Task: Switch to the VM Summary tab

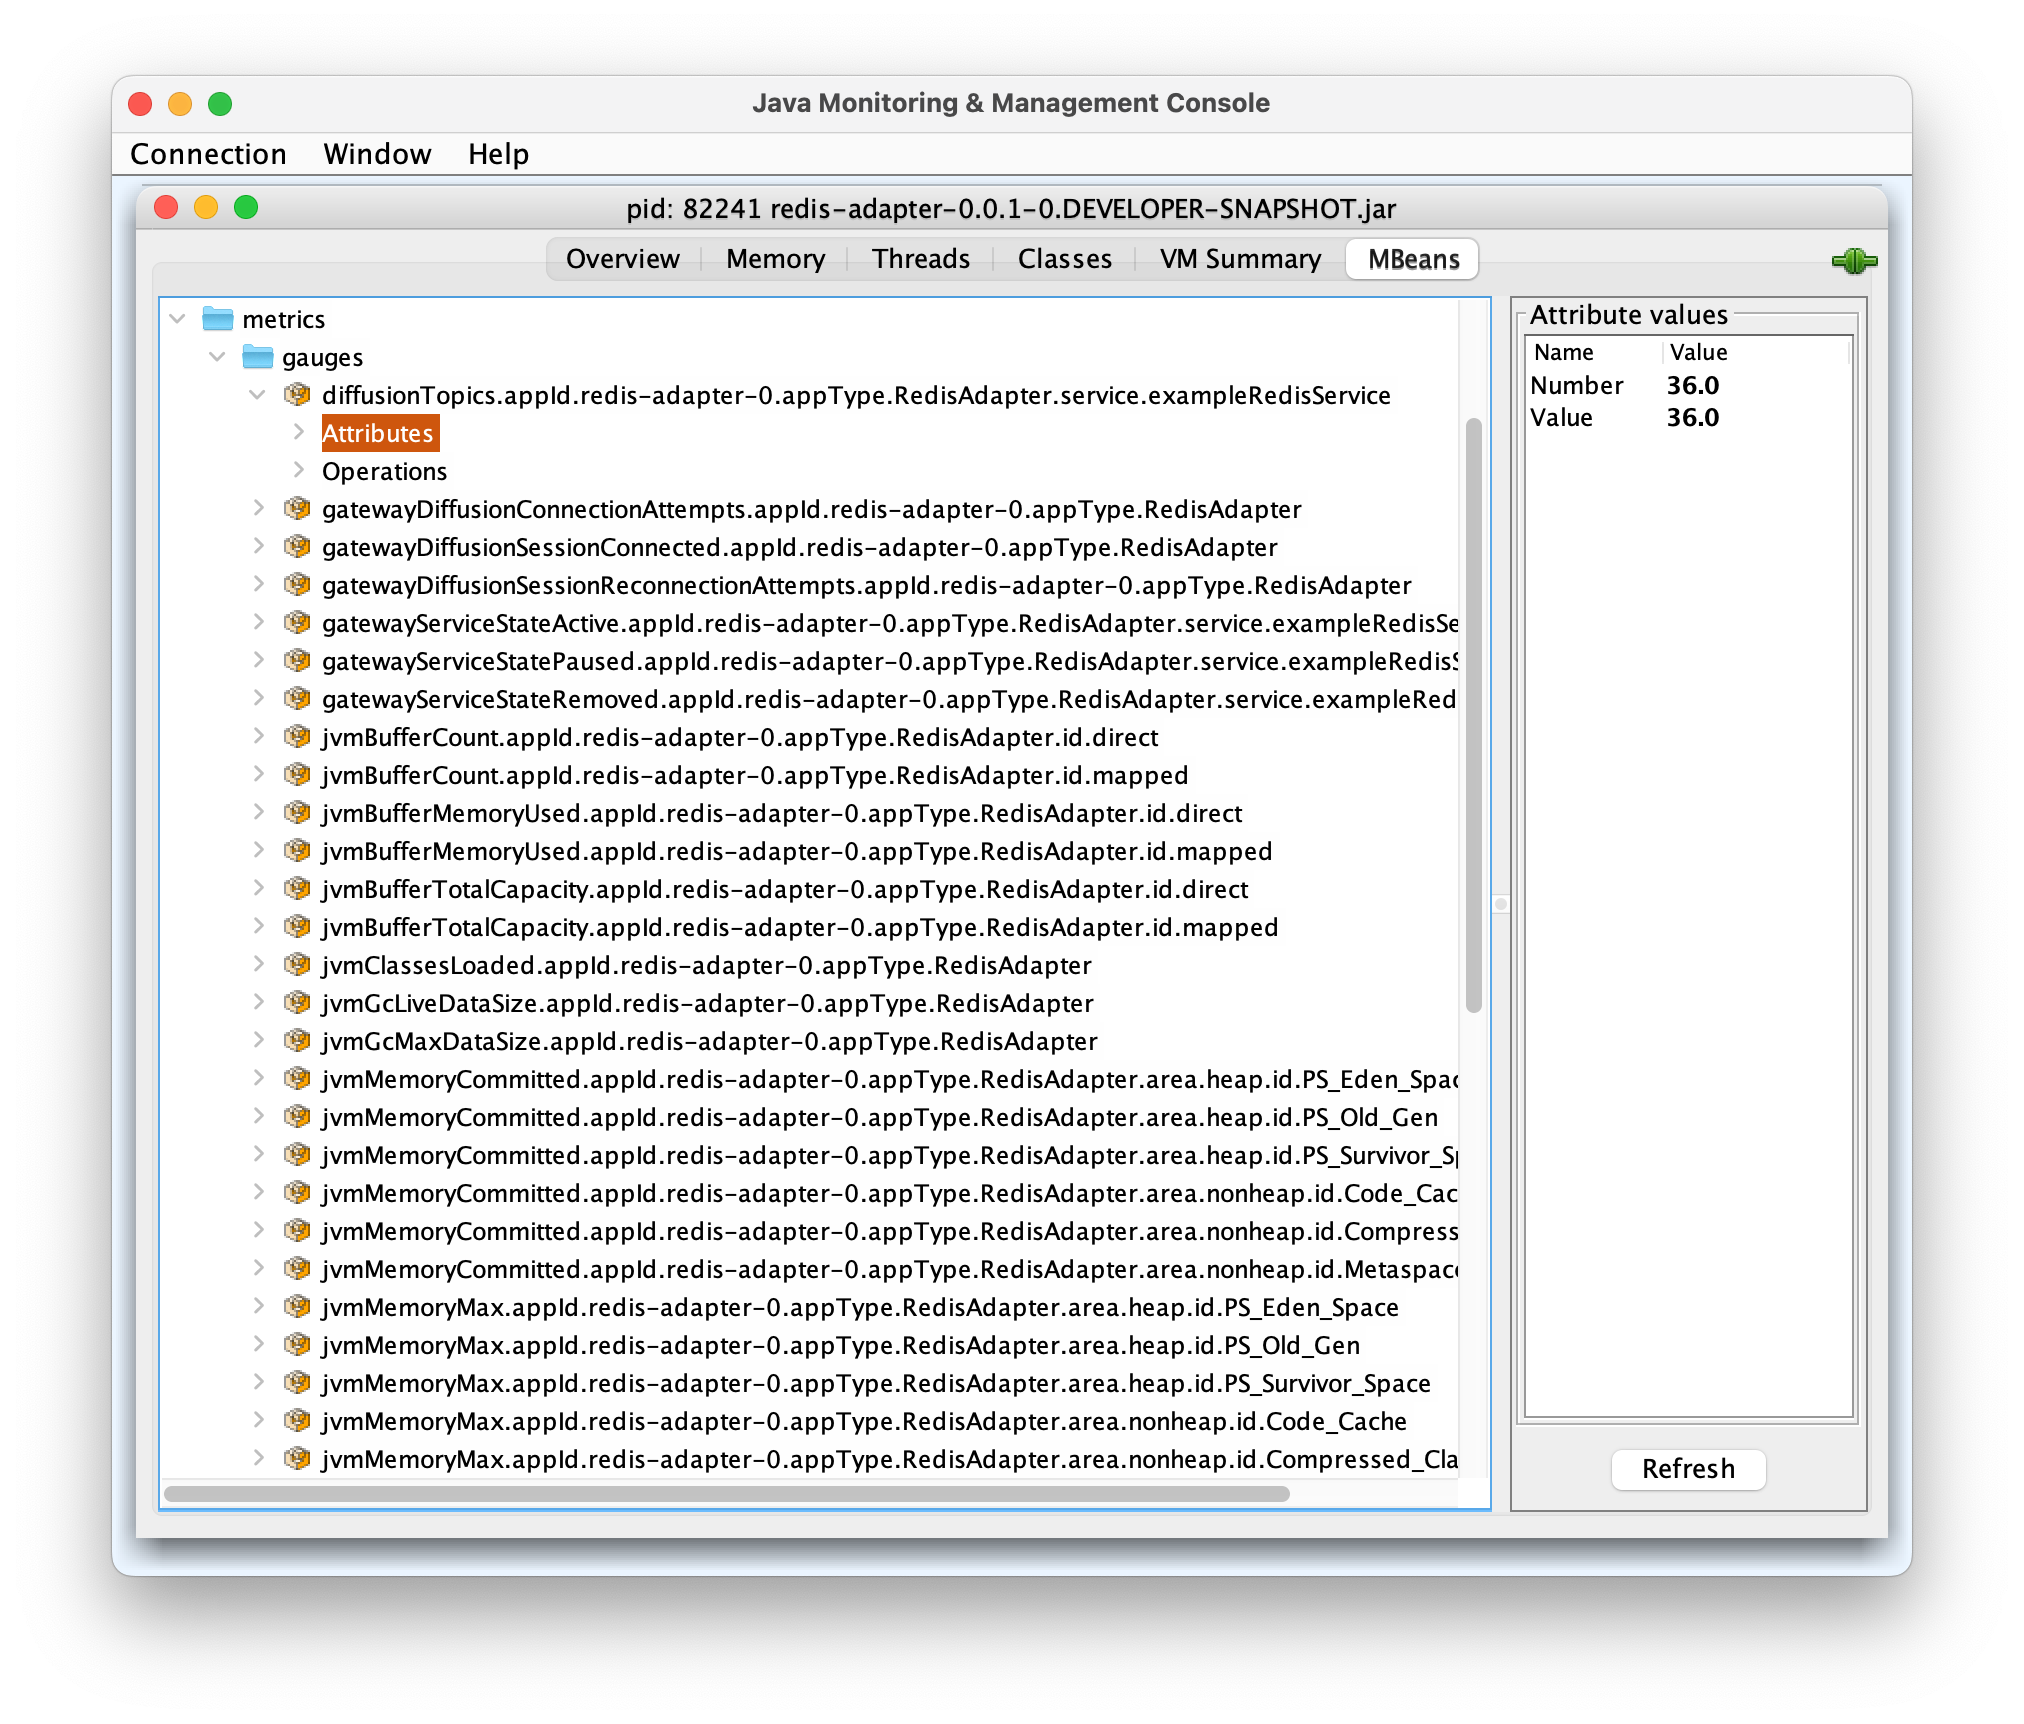Action: coord(1240,258)
